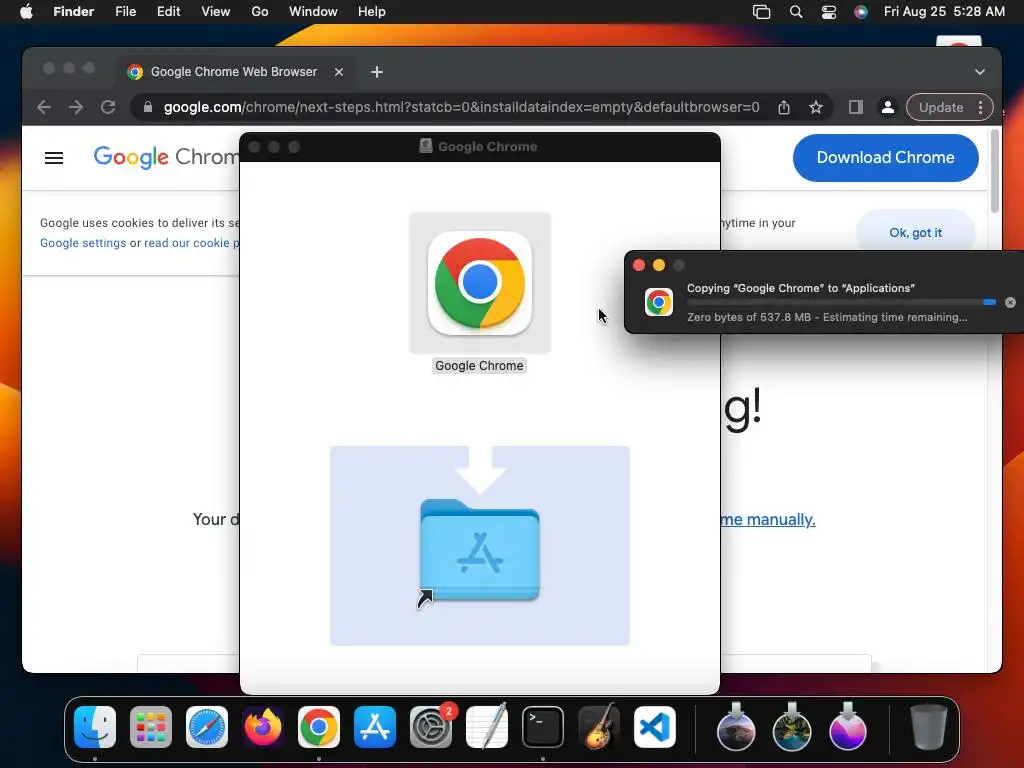Click the Chrome icon in the copy dialog
Image resolution: width=1024 pixels, height=768 pixels.
click(x=658, y=302)
